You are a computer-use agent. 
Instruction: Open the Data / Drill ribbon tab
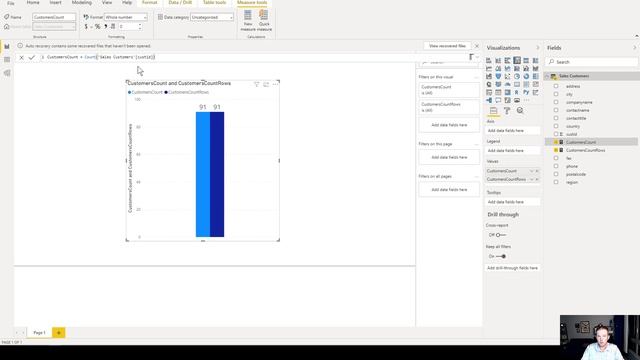(180, 2)
